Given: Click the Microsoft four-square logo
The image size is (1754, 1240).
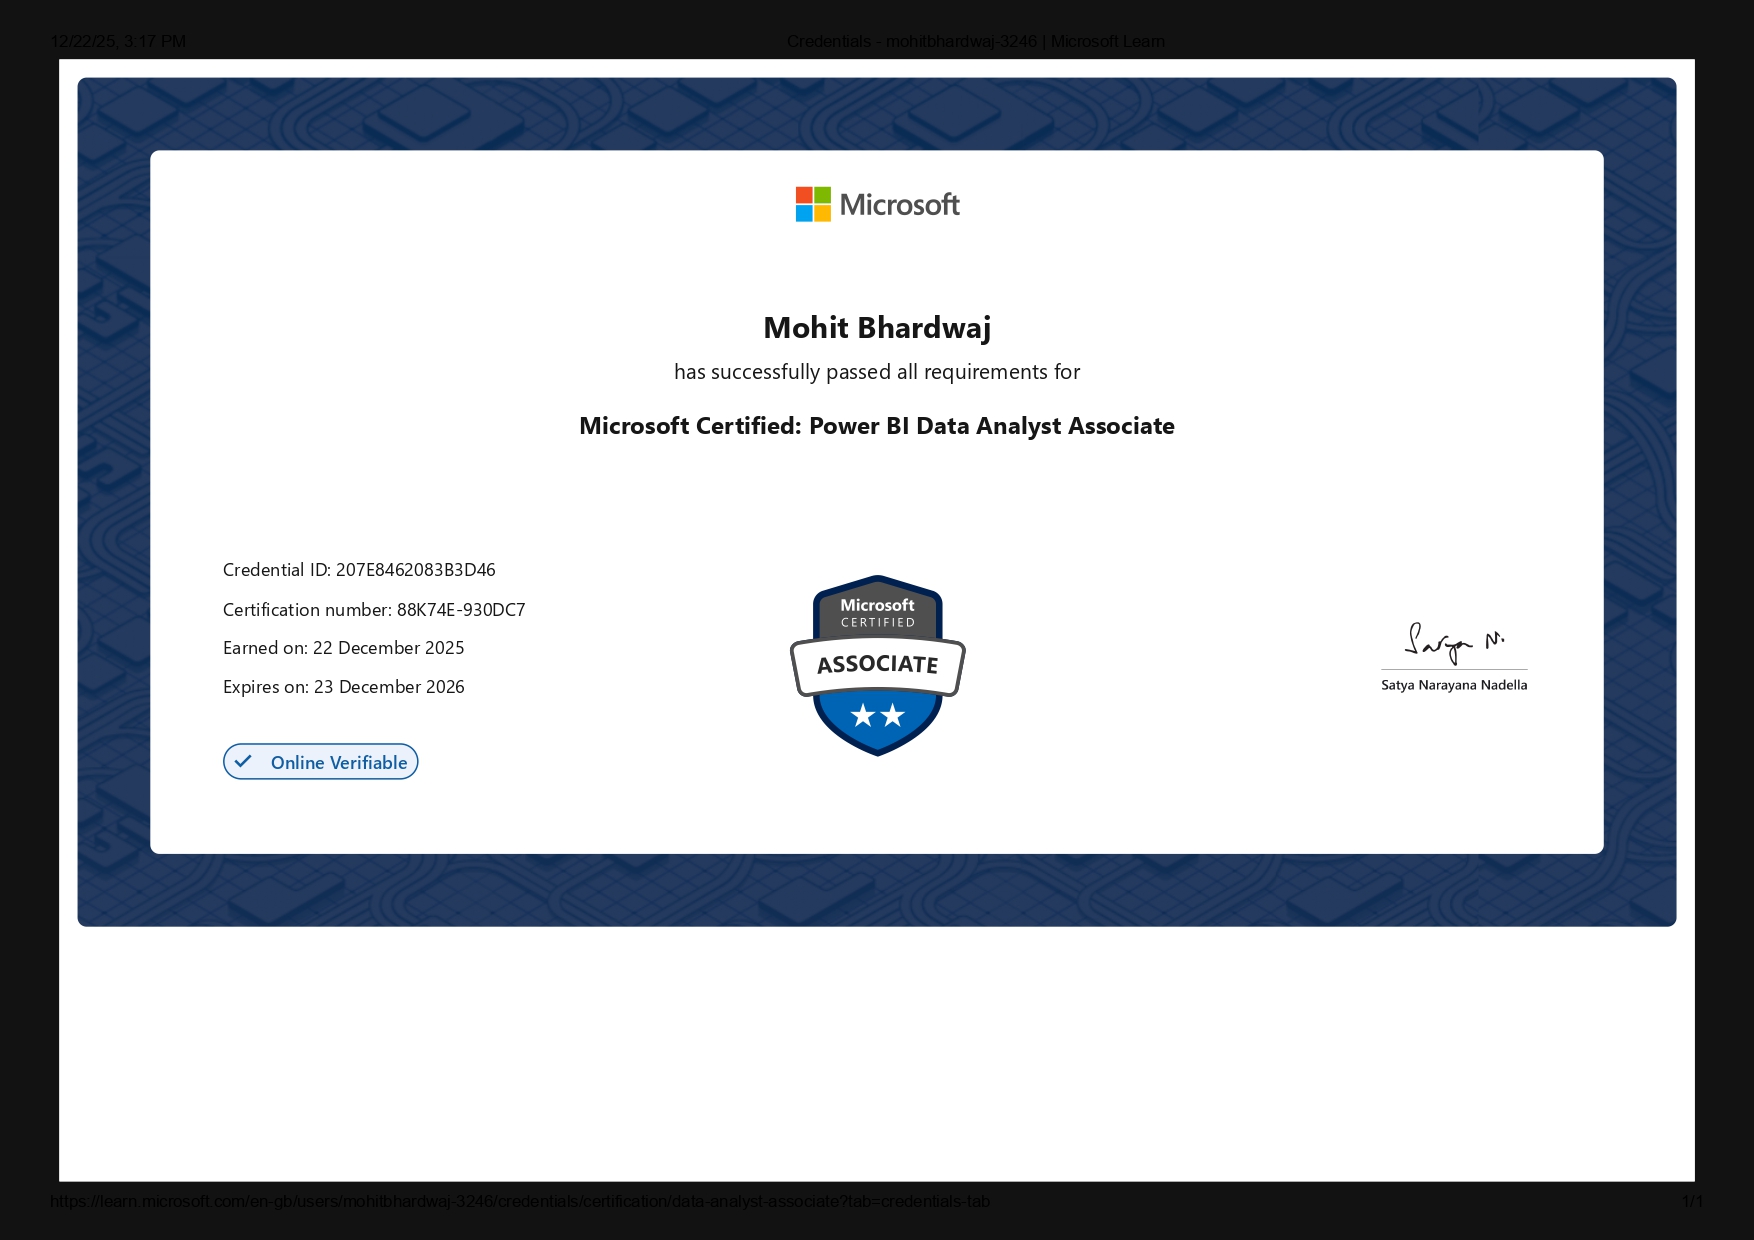Looking at the screenshot, I should pos(813,204).
